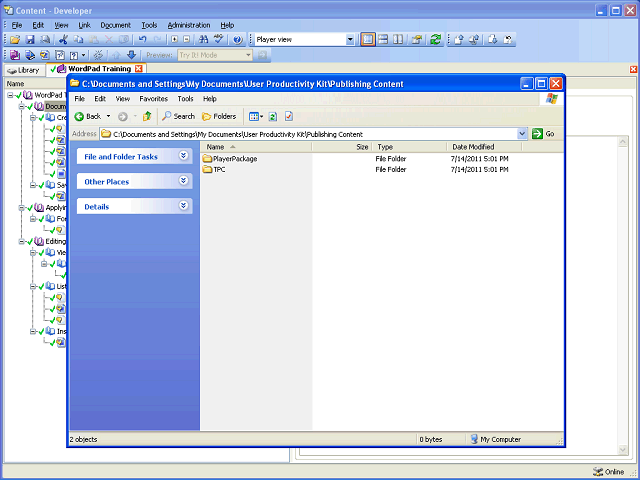The width and height of the screenshot is (640, 480).
Task: Click the Explorer address path field
Action: (309, 134)
